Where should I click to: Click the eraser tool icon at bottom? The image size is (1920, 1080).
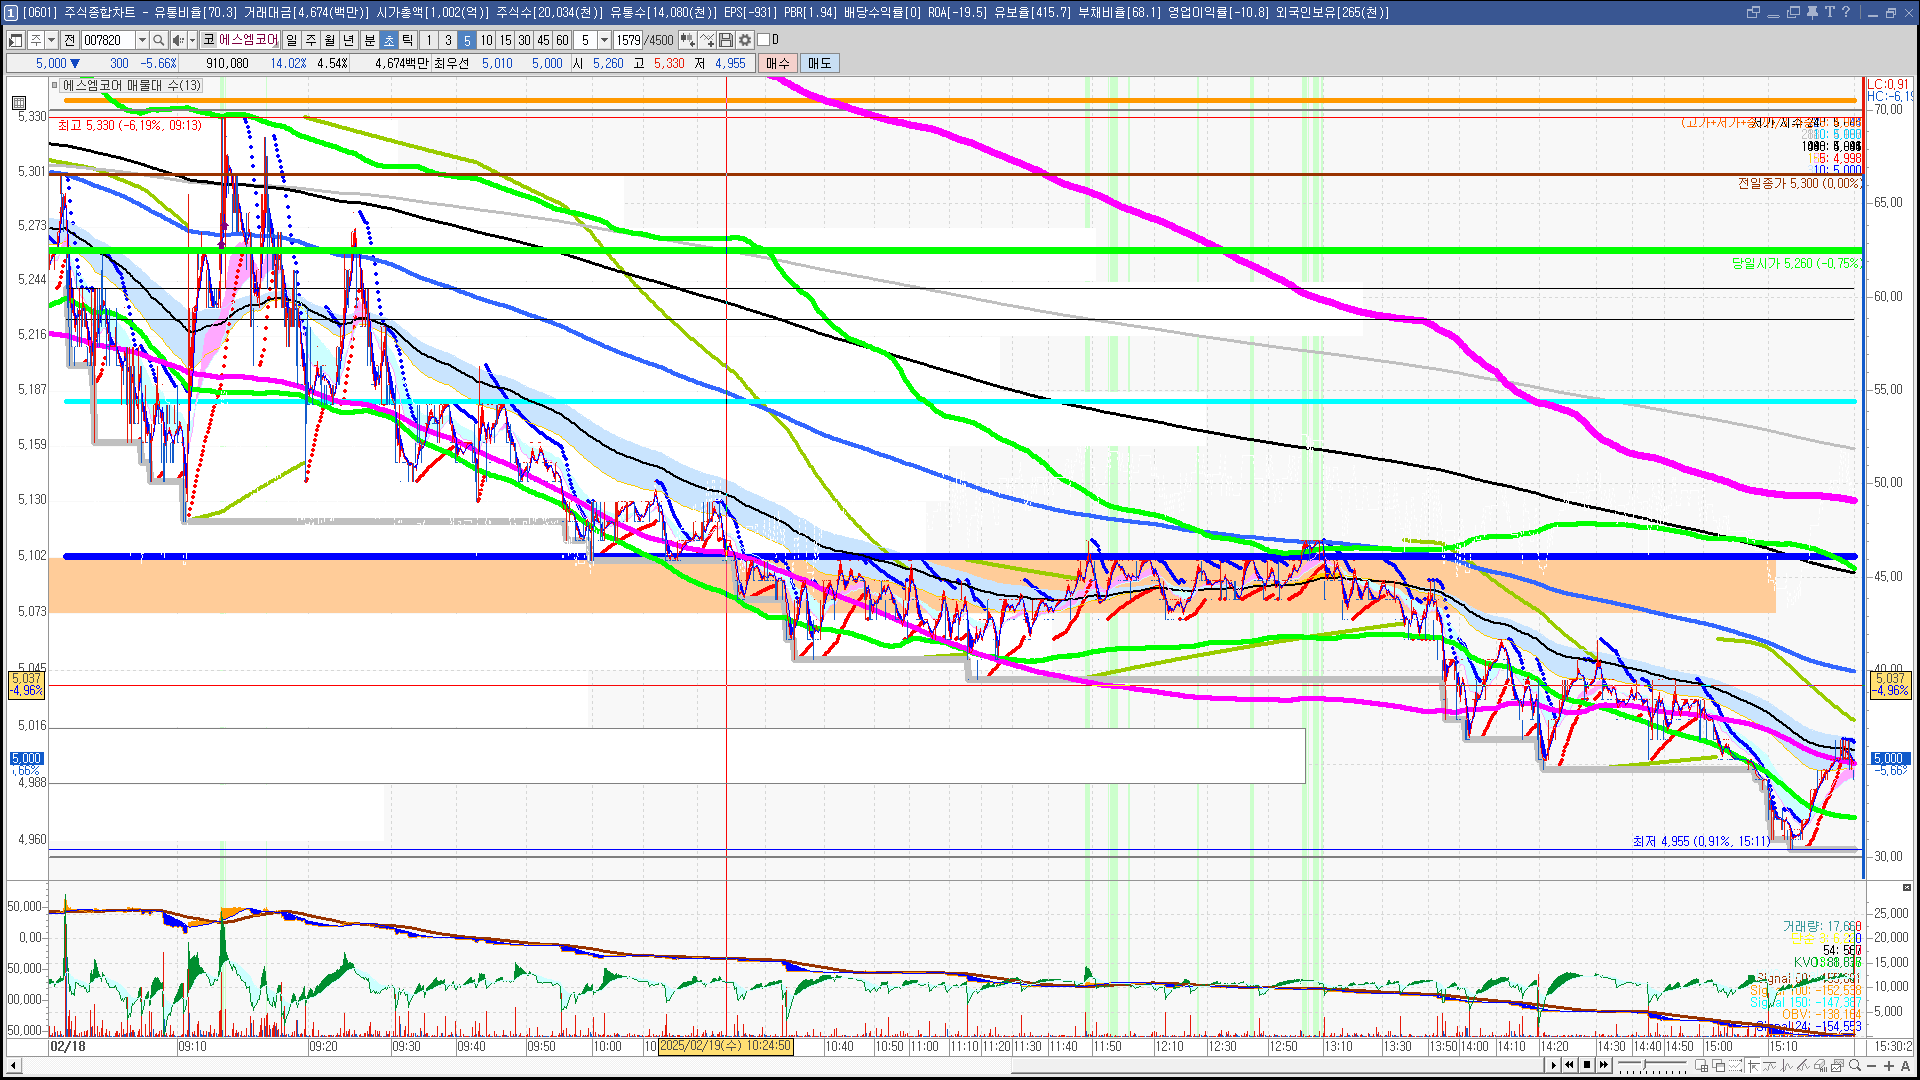[x=1820, y=1065]
